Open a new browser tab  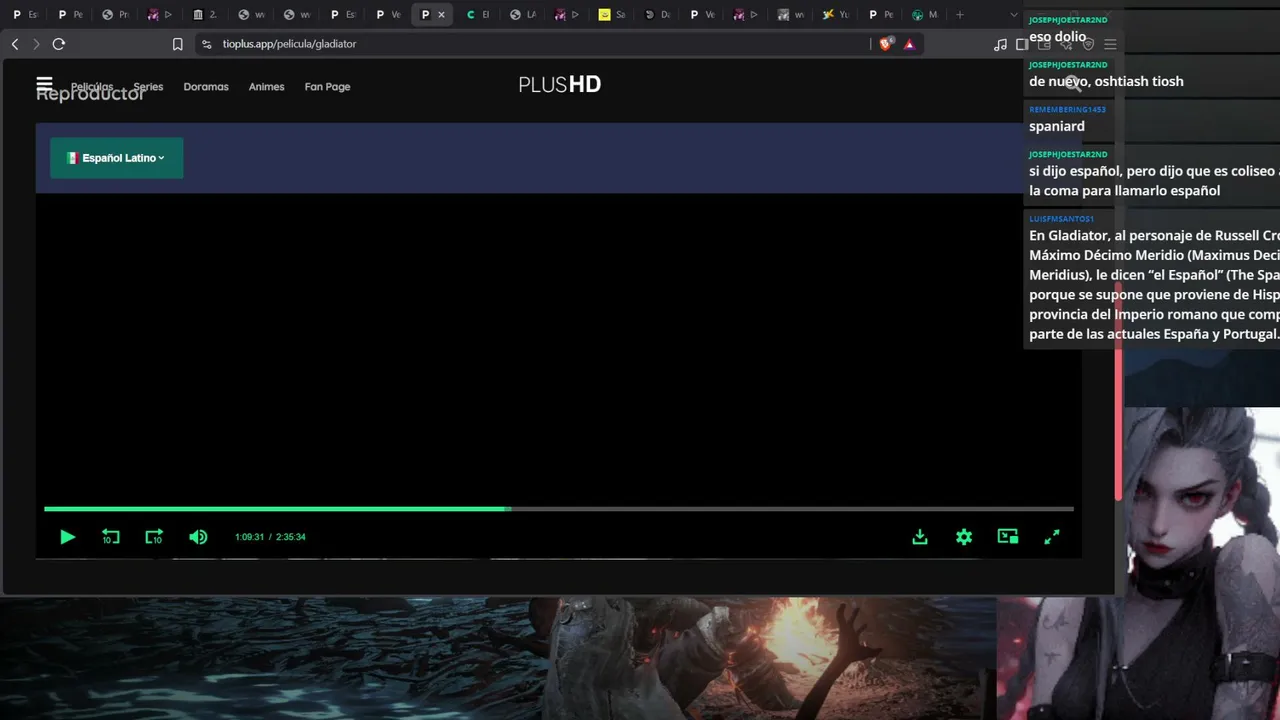point(960,15)
